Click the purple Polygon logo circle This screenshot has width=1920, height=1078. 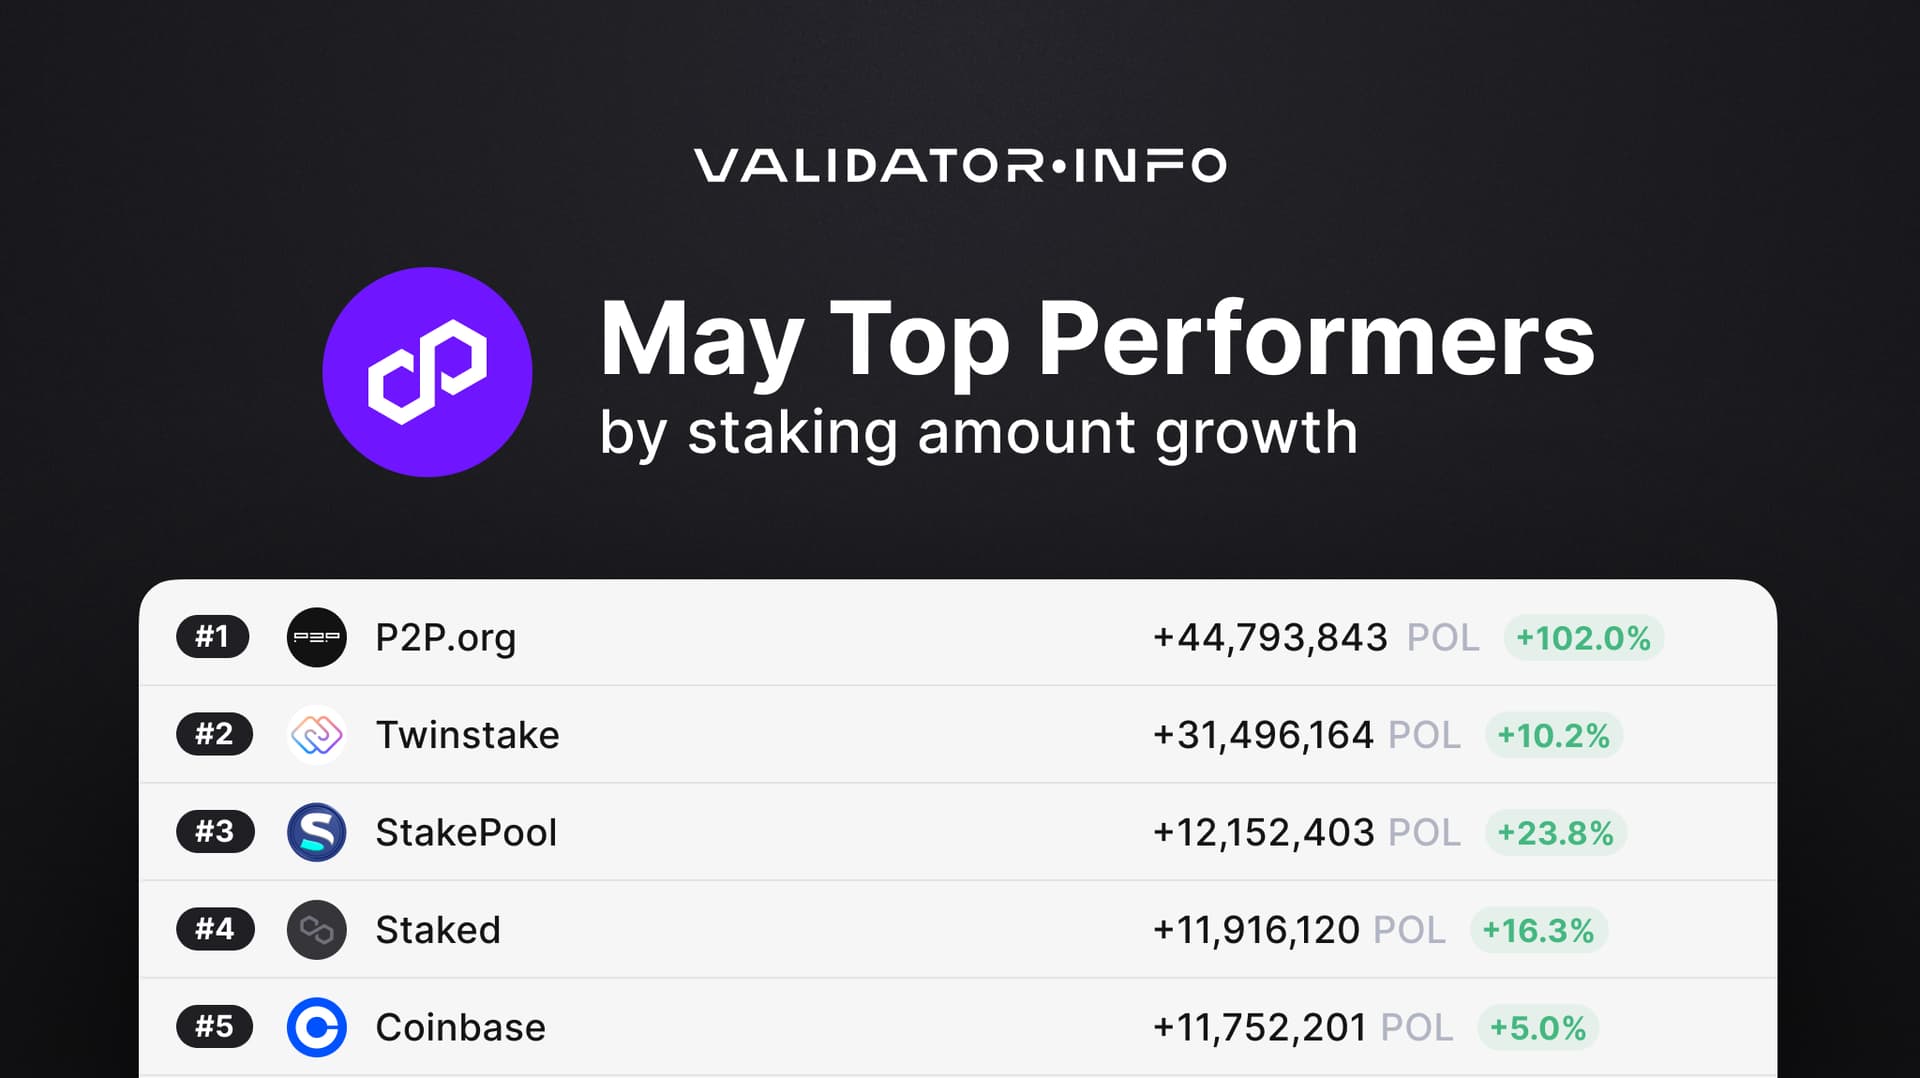(427, 372)
